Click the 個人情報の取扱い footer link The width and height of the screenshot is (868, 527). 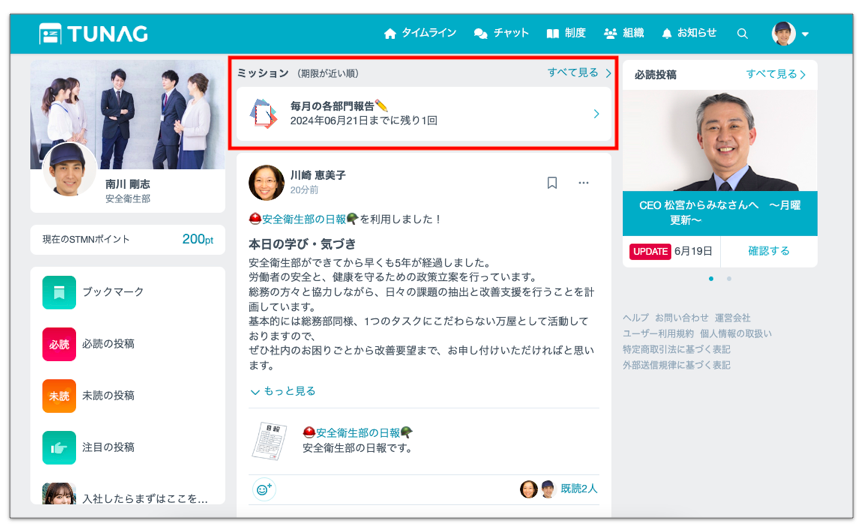pyautogui.click(x=736, y=333)
